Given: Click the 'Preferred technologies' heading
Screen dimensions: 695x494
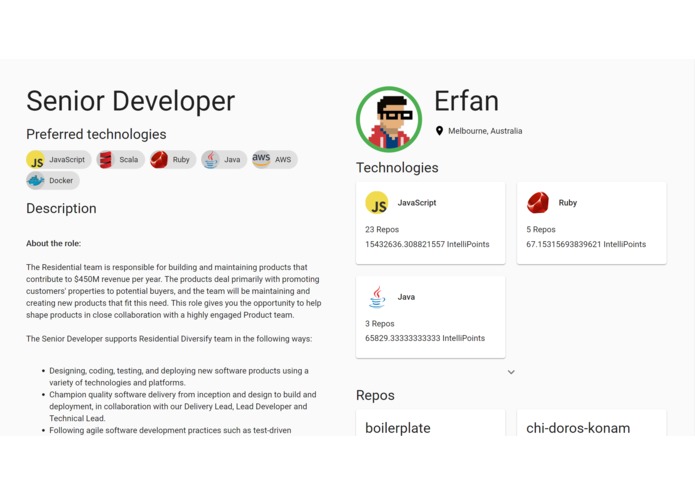Looking at the screenshot, I should click(96, 134).
